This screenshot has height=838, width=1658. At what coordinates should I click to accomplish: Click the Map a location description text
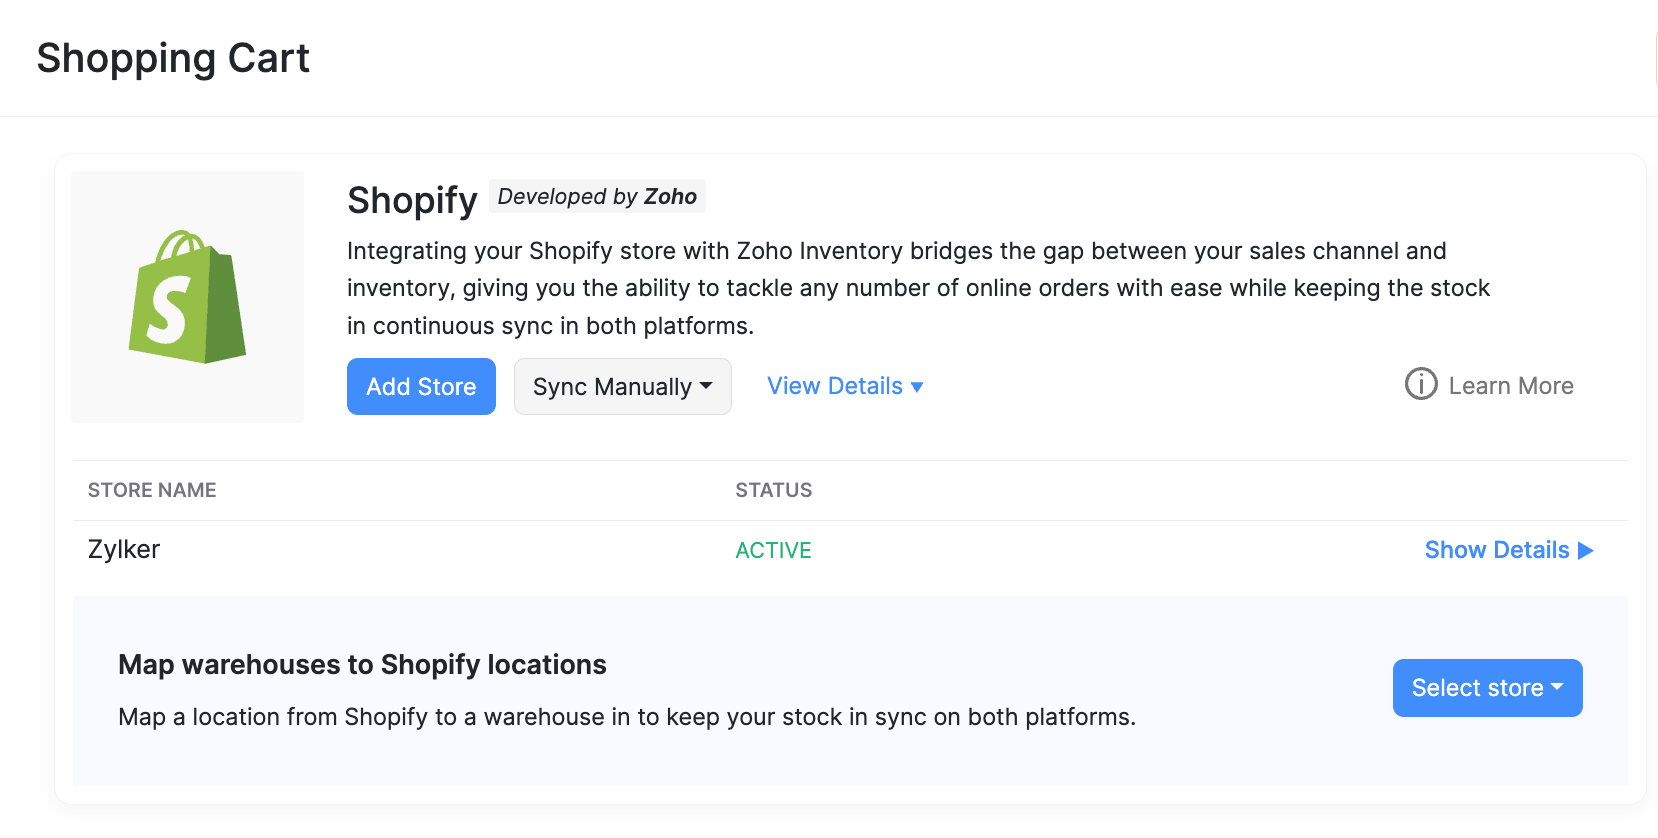626,717
